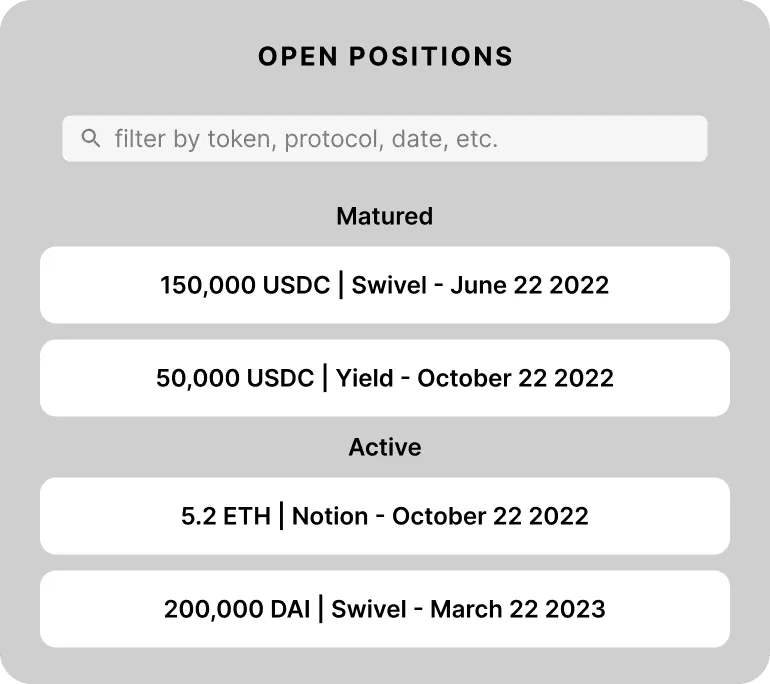Click the October date on the Notion position
The height and width of the screenshot is (684, 770).
[490, 516]
